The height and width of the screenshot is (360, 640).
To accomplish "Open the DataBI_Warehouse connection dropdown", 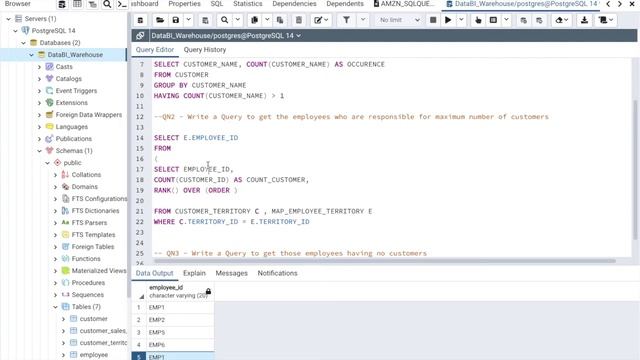I will point(226,36).
